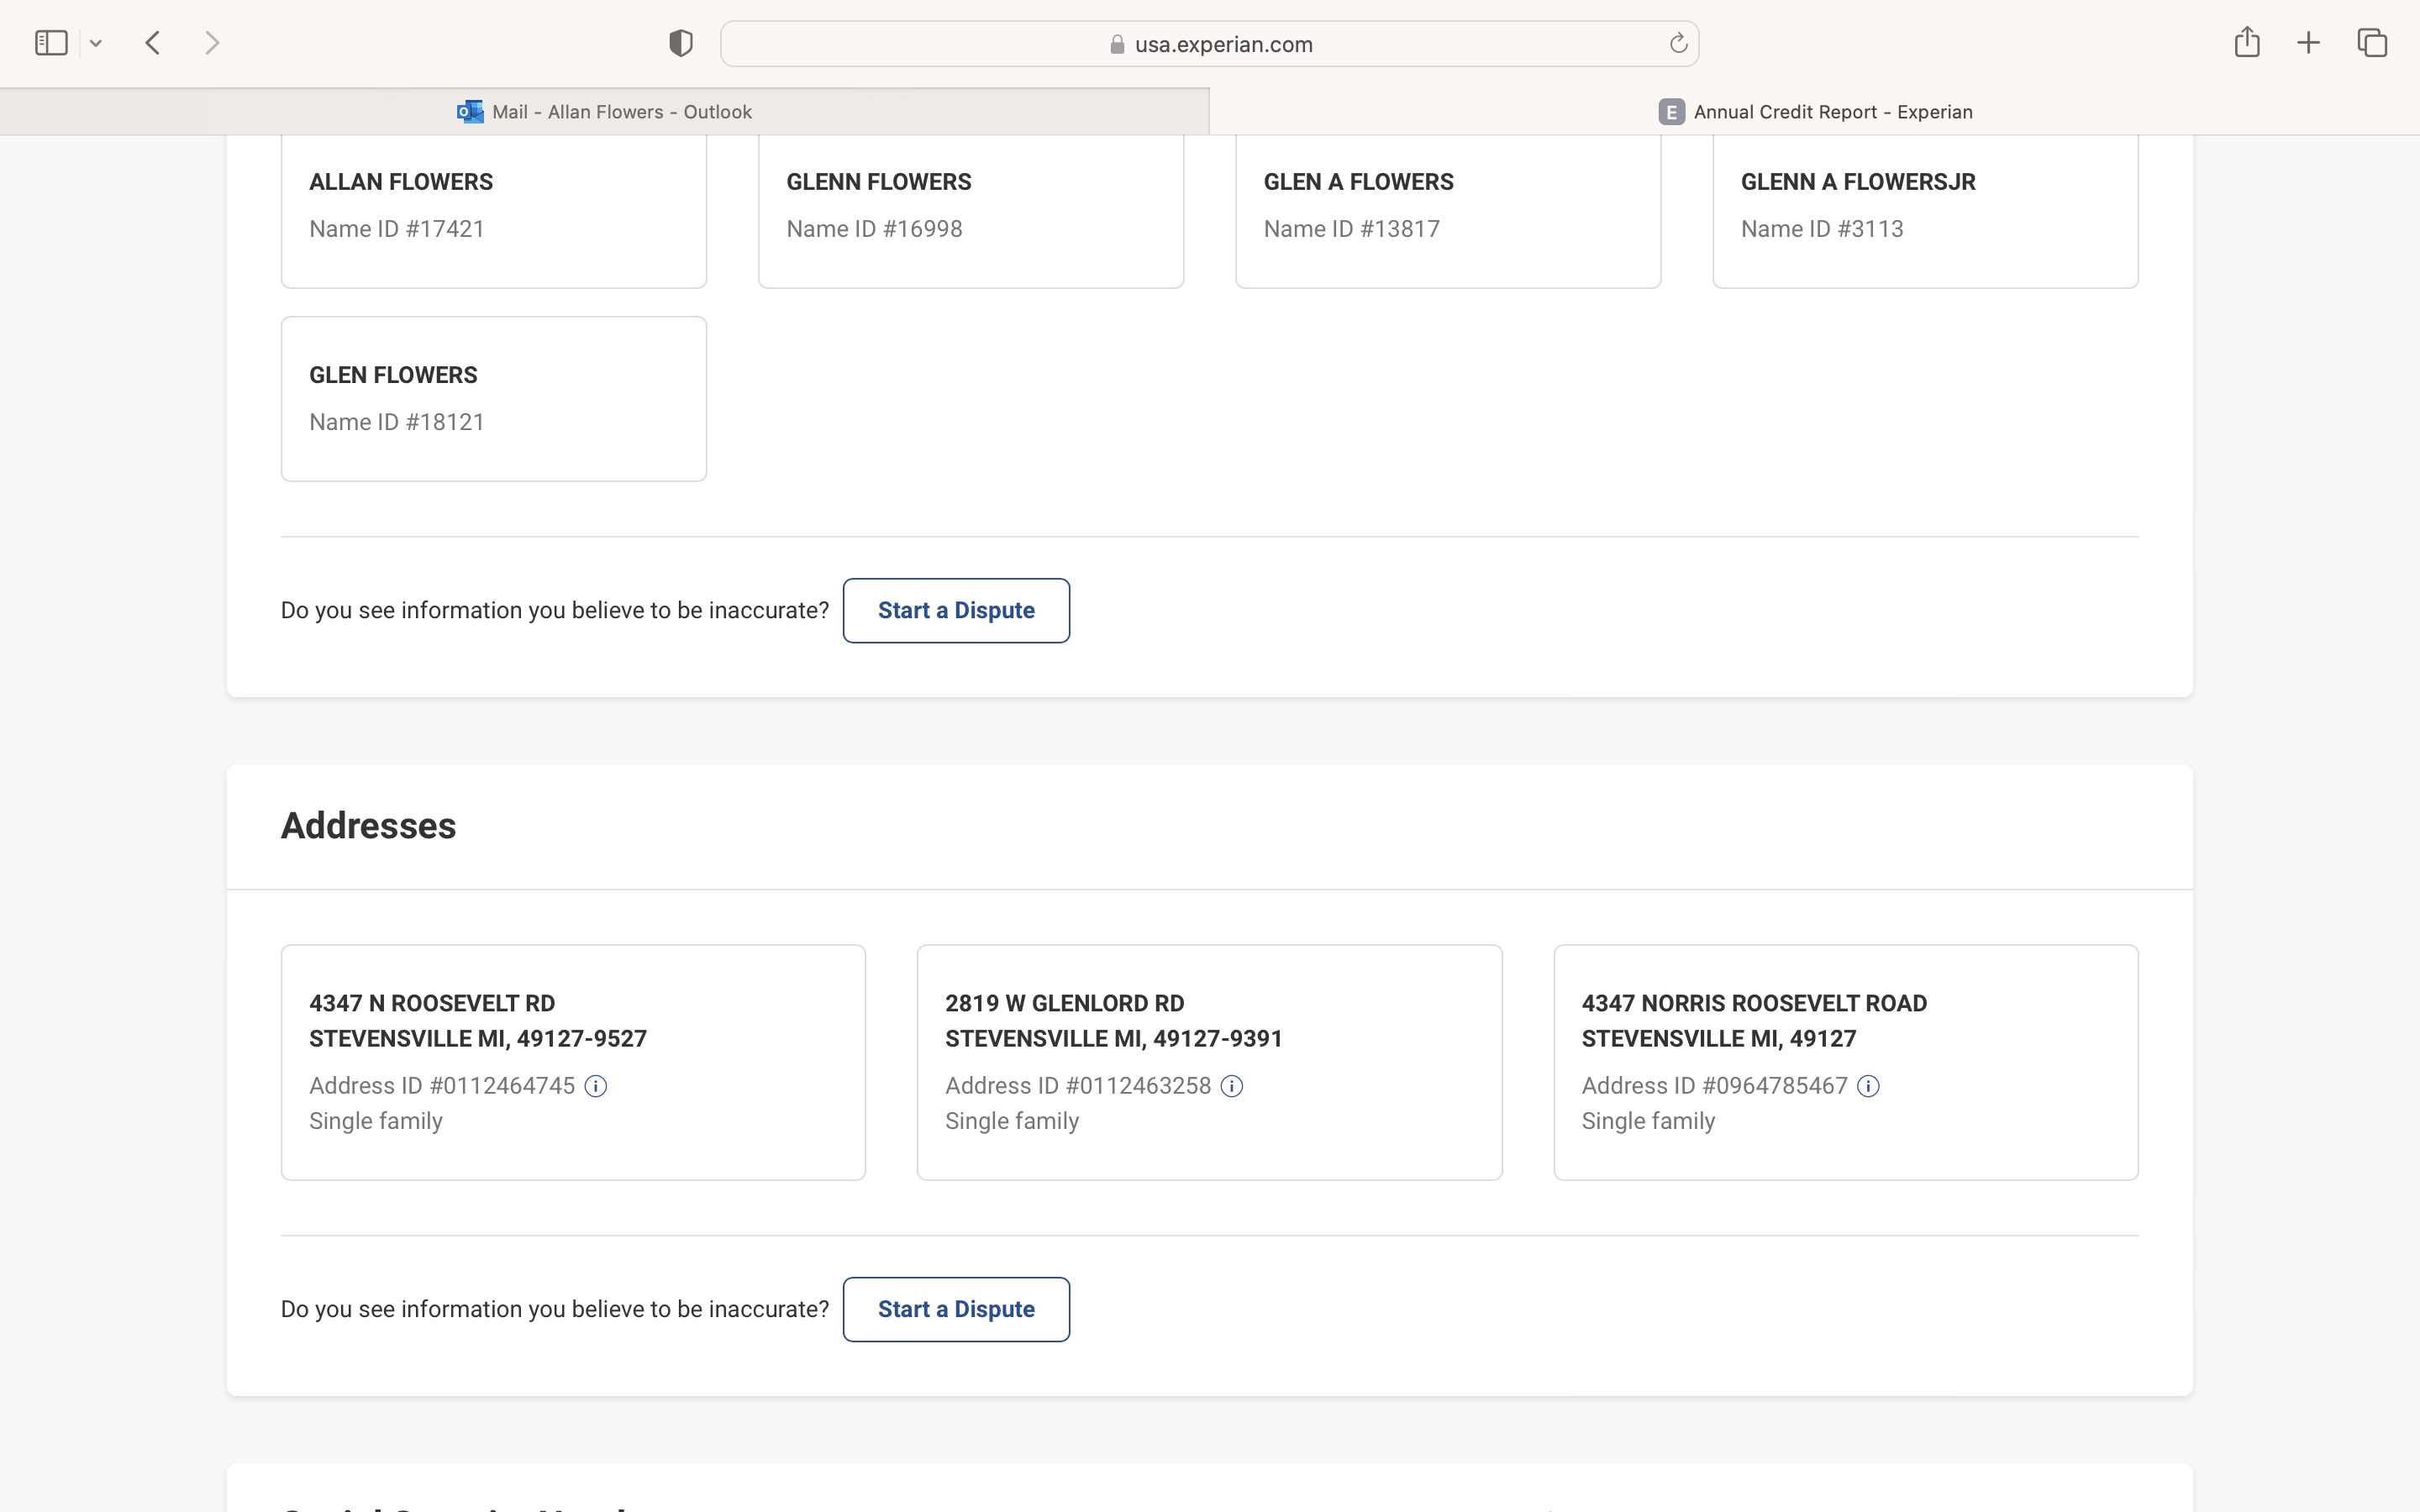The width and height of the screenshot is (2420, 1512).
Task: Open a new tab with plus icon
Action: click(2308, 43)
